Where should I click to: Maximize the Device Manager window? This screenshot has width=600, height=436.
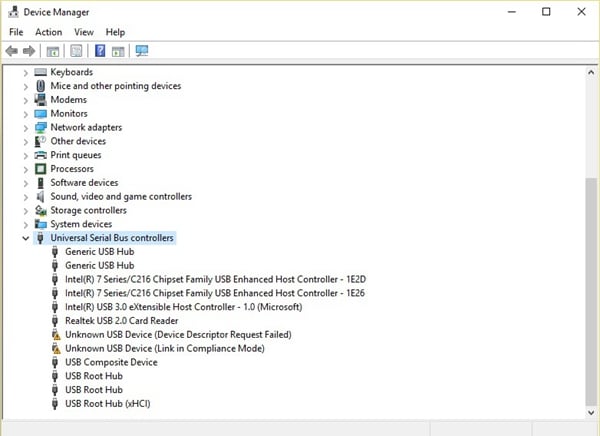(546, 12)
